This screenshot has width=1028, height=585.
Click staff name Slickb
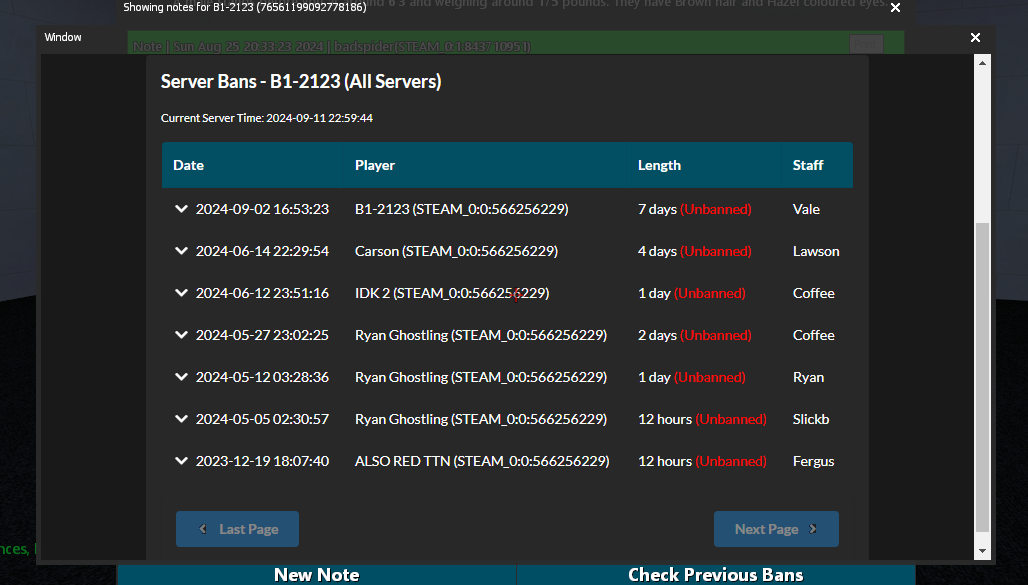click(x=811, y=419)
